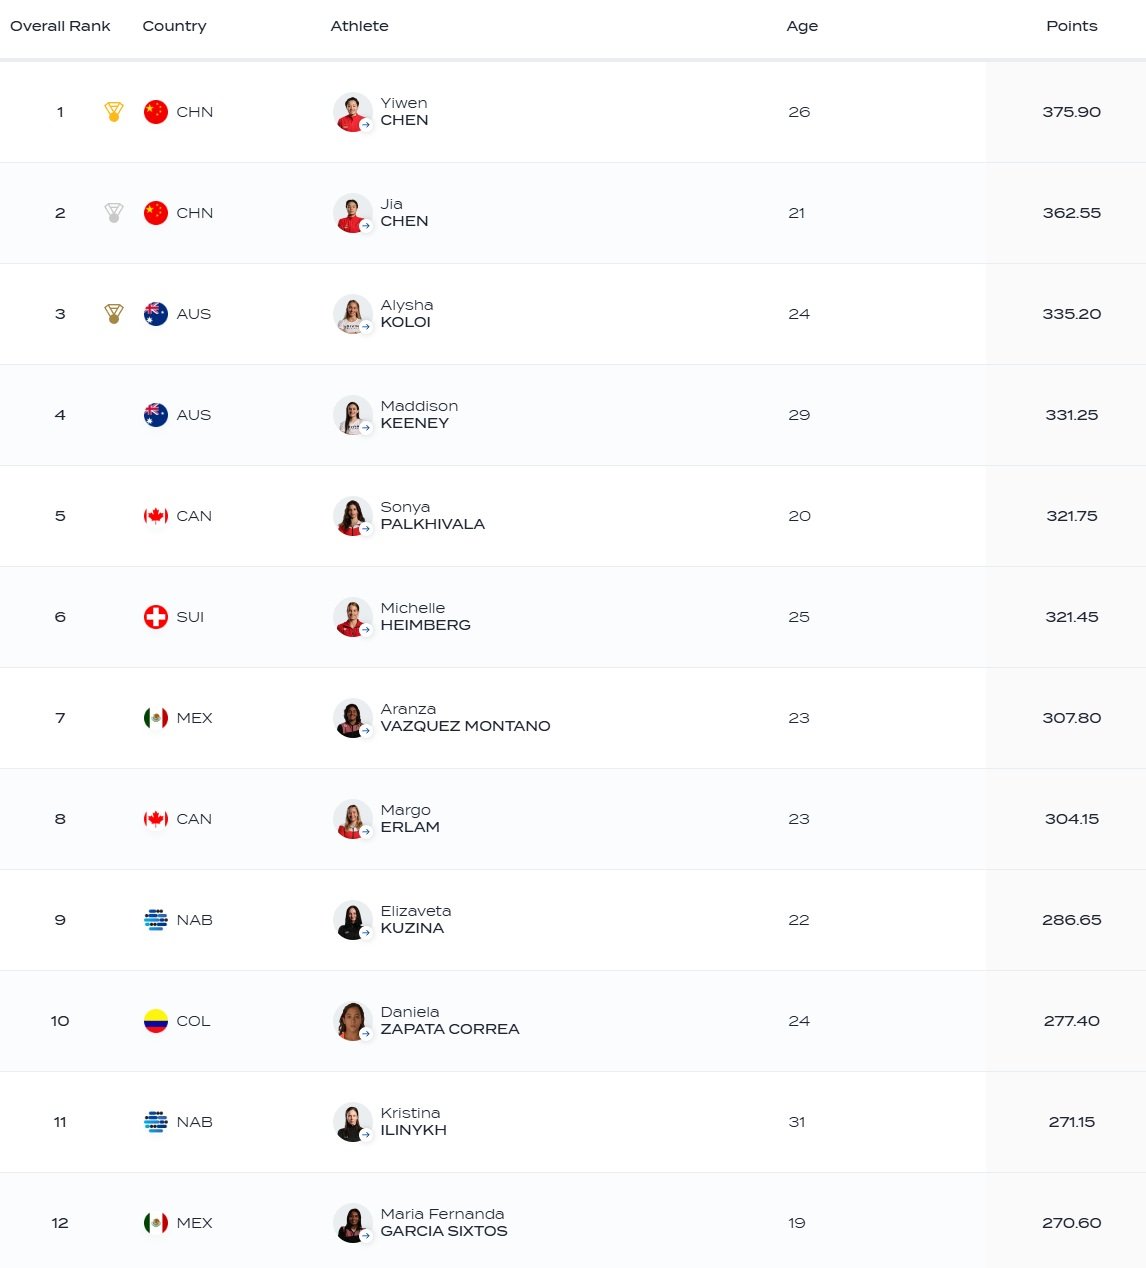The width and height of the screenshot is (1146, 1268).
Task: Click the Age column header
Action: [801, 26]
